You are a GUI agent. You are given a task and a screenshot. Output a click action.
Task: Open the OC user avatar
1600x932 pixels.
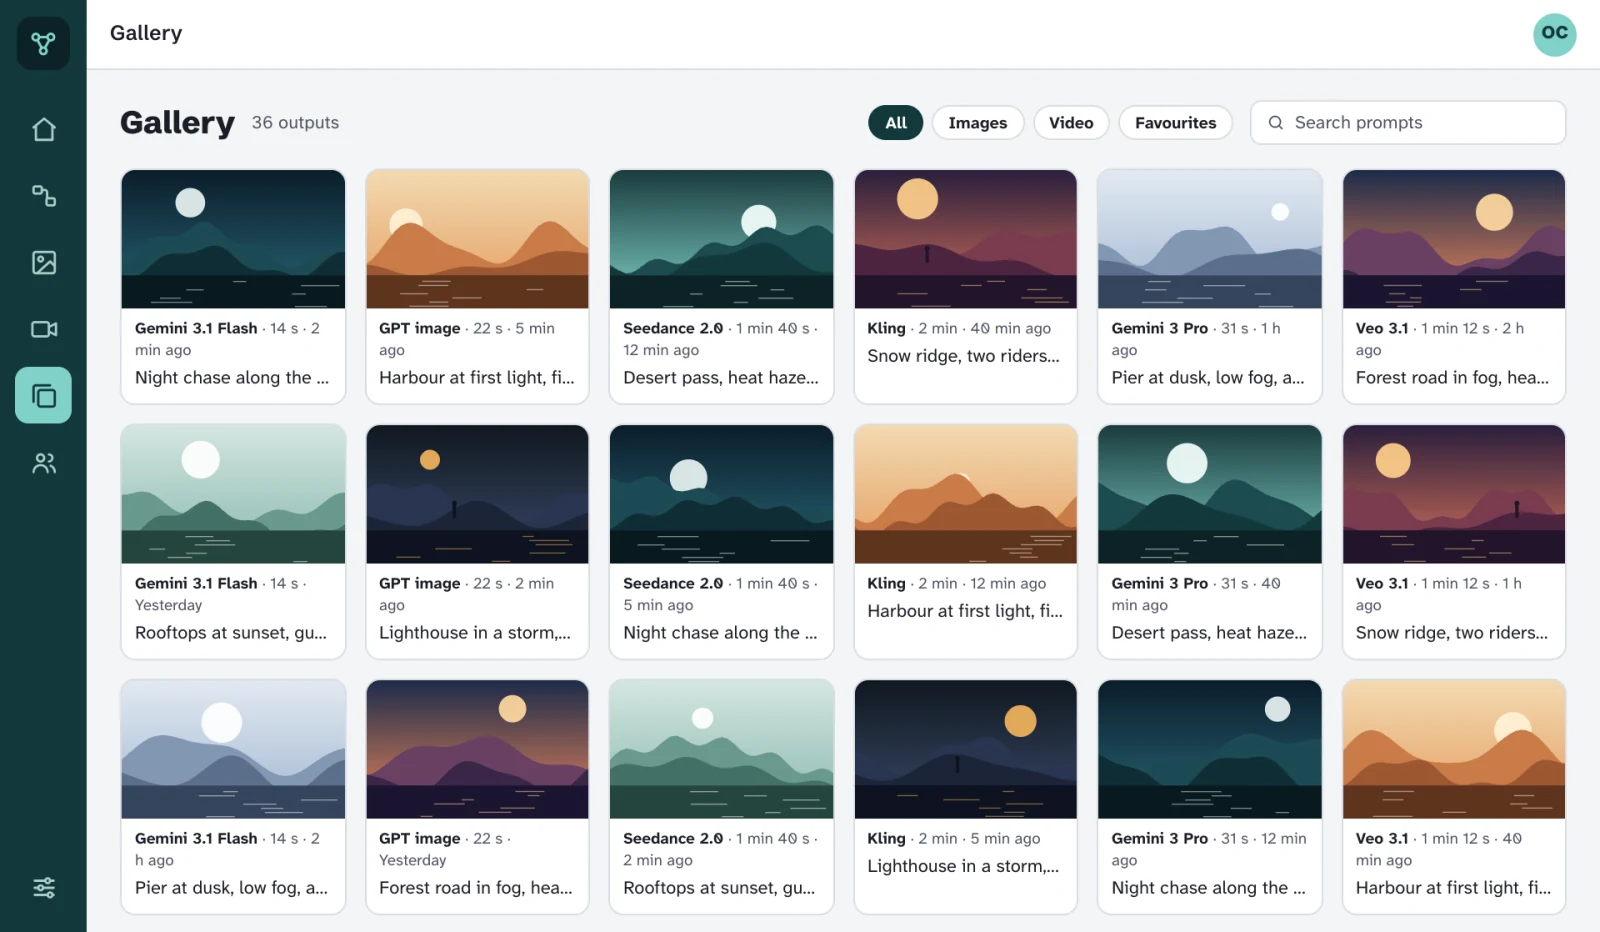(x=1554, y=34)
